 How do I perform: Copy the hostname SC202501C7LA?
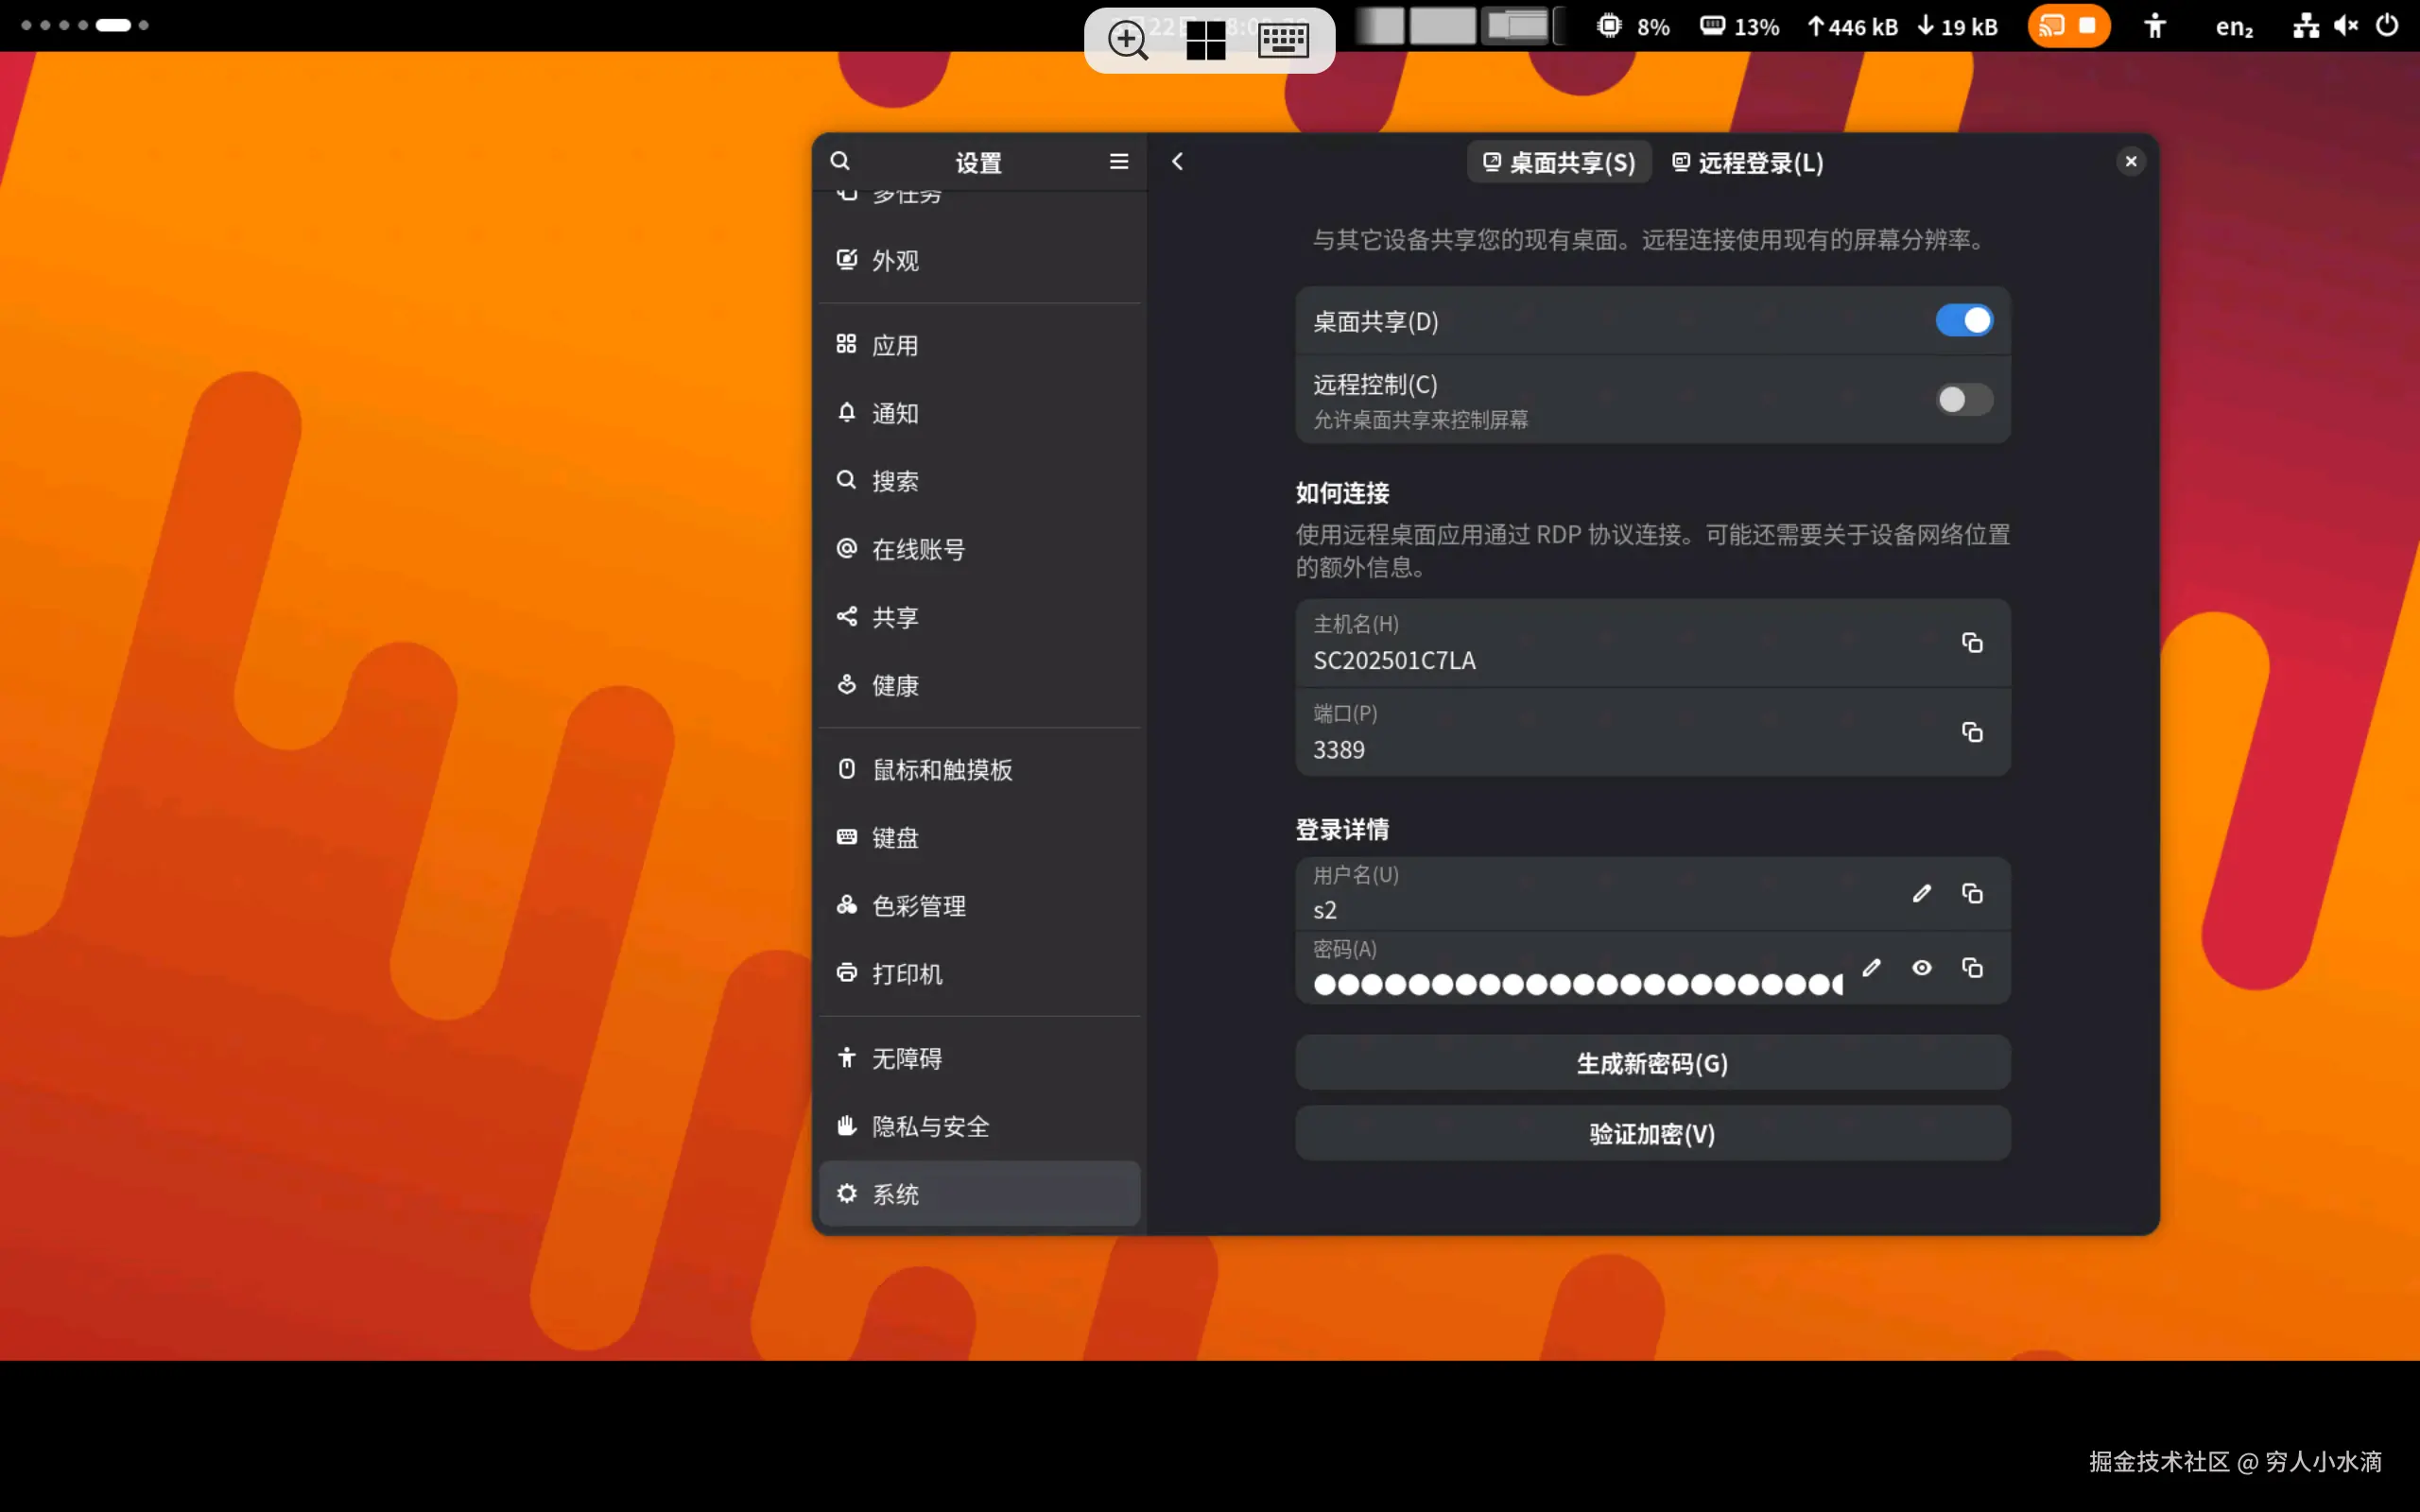click(x=1971, y=643)
